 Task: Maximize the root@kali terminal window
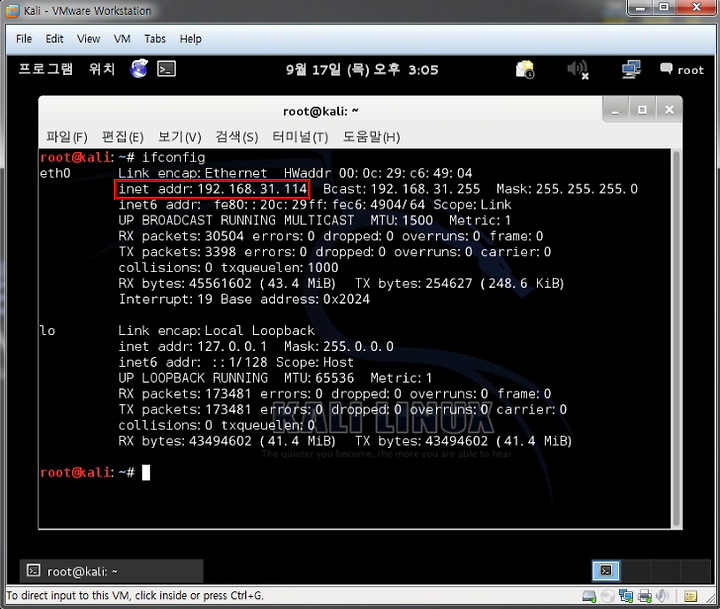(x=642, y=110)
